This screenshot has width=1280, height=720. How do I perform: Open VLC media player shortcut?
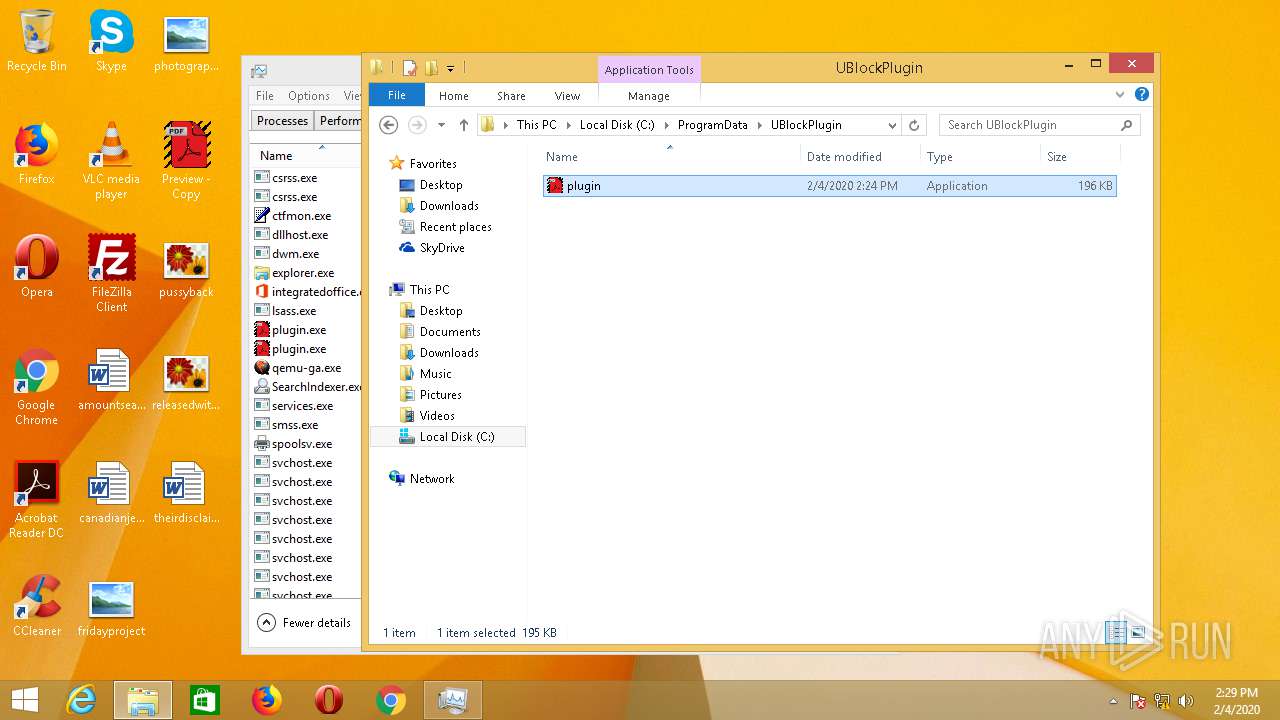[111, 160]
